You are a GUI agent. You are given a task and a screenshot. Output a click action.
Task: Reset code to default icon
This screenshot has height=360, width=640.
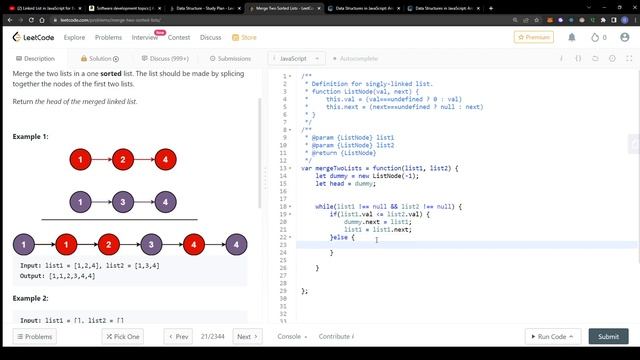click(595, 58)
